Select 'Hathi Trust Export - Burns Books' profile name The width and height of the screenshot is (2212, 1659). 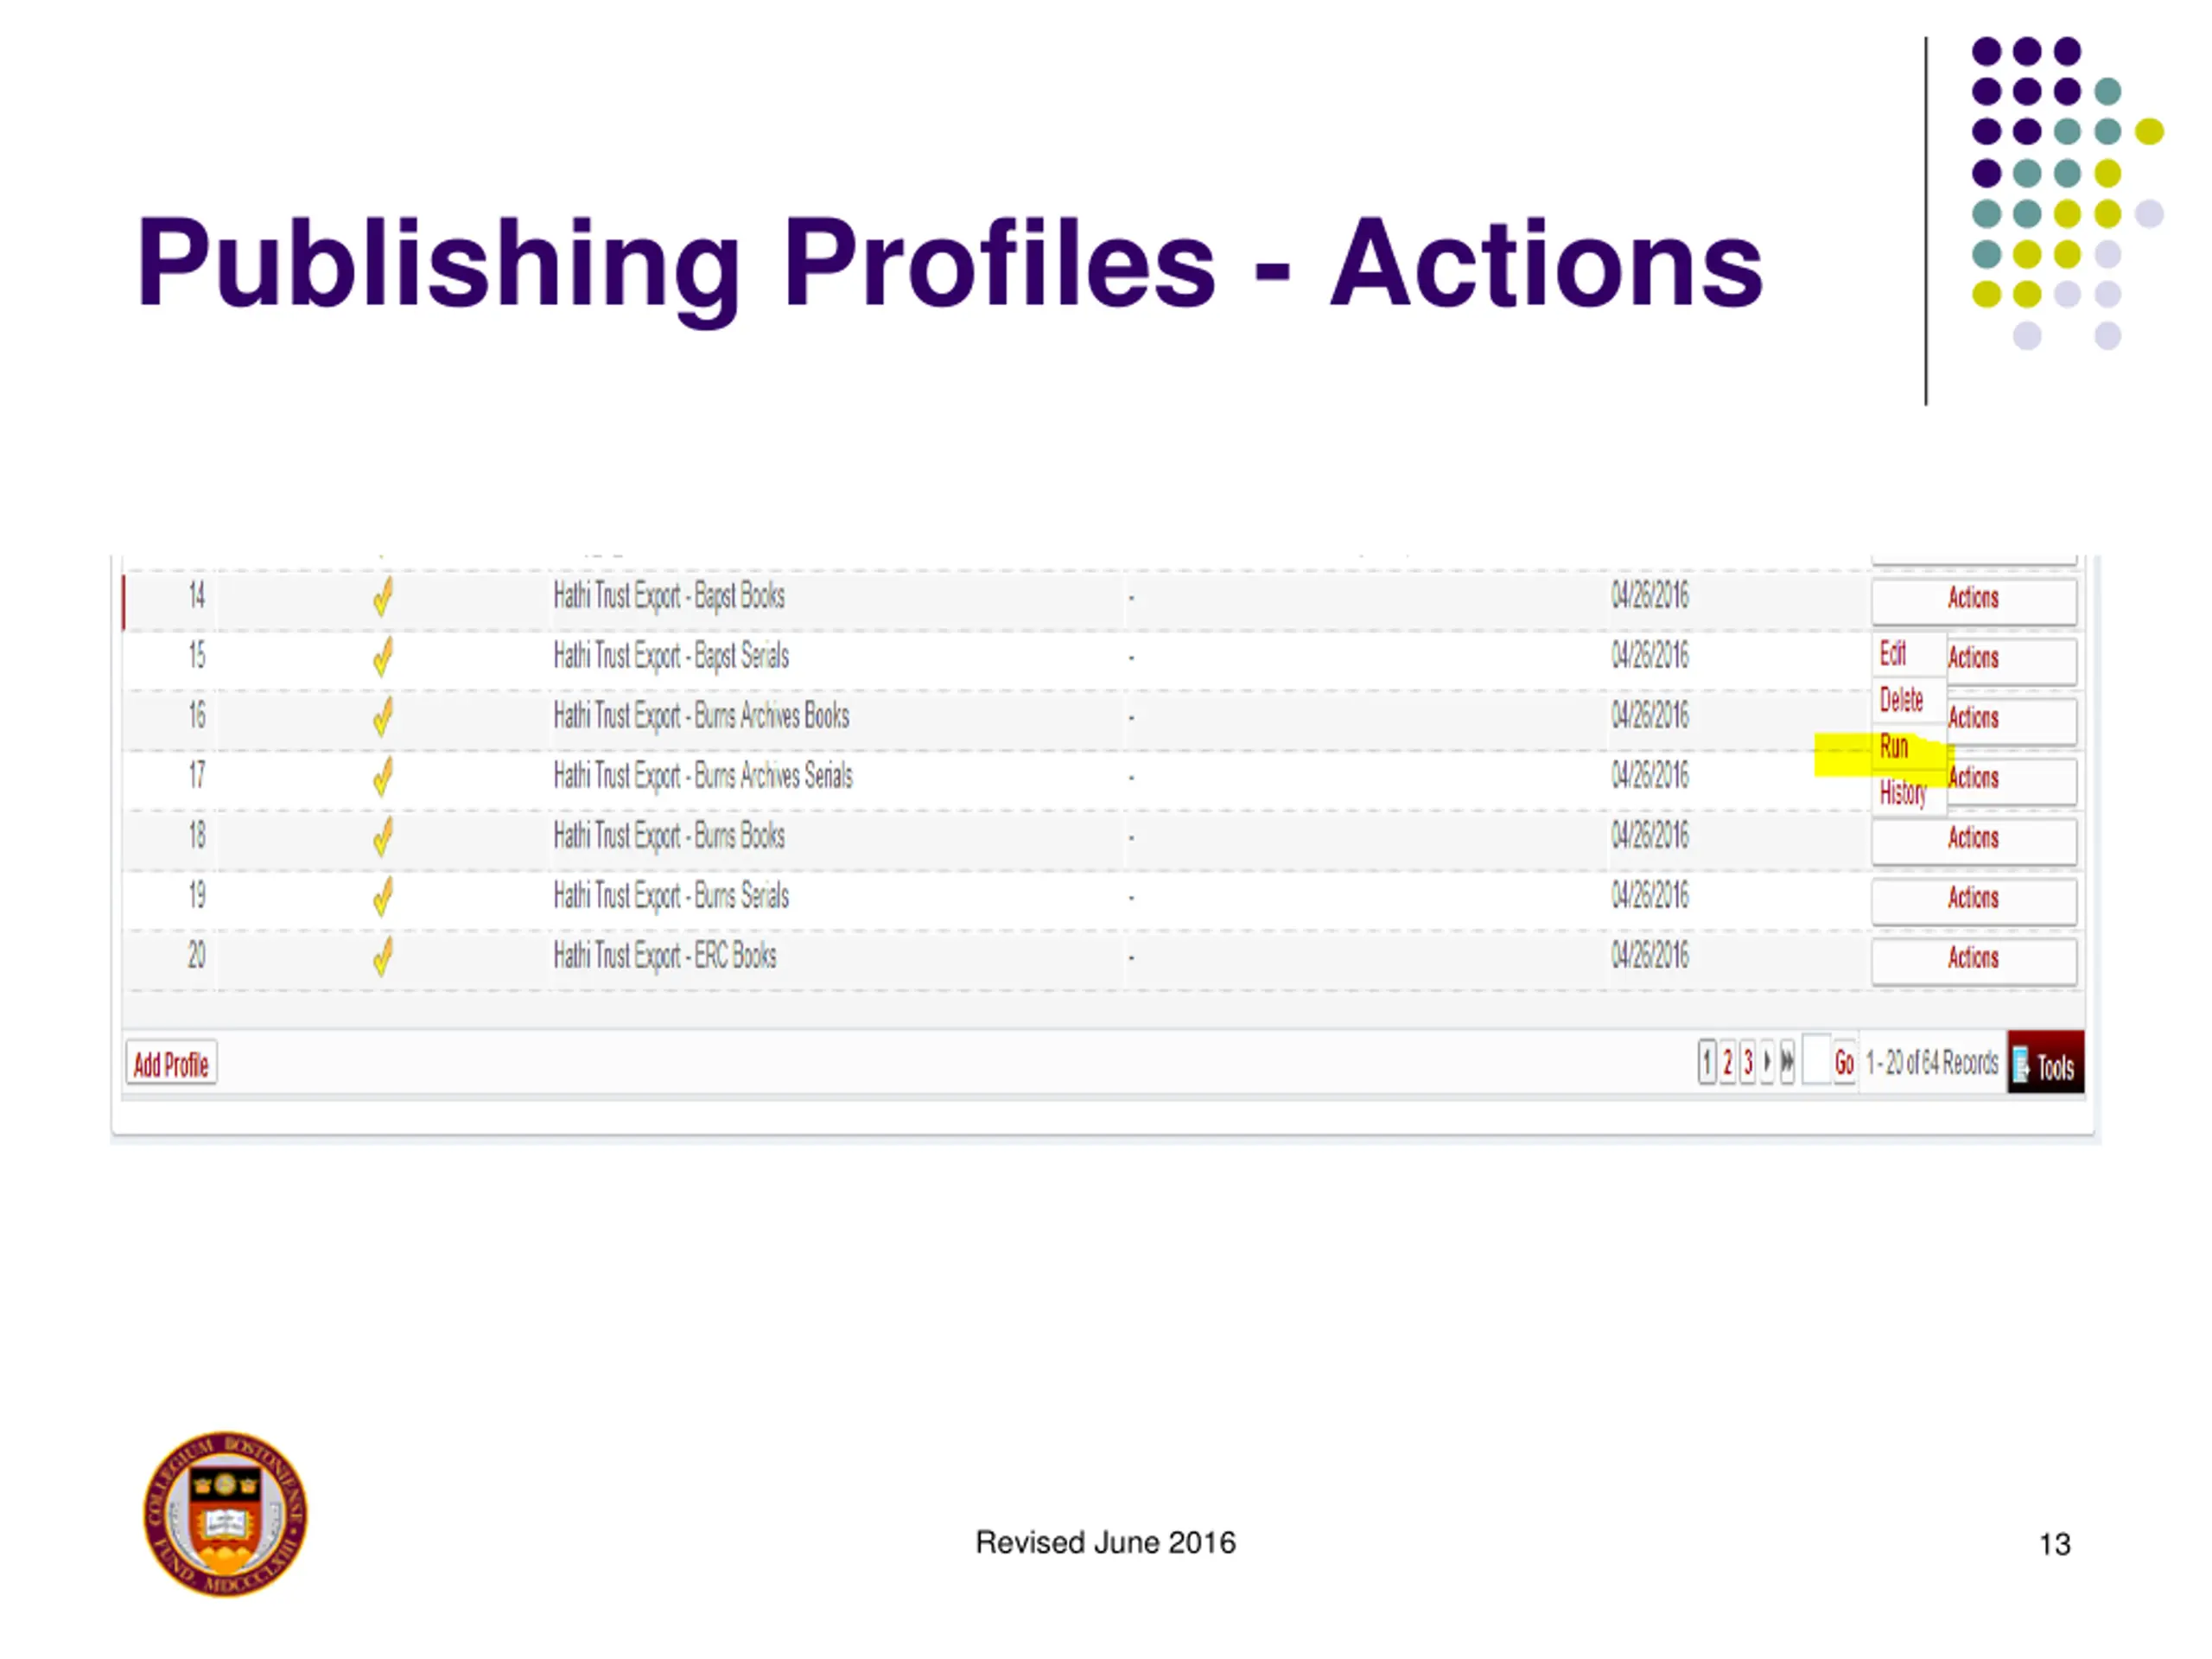pyautogui.click(x=669, y=837)
